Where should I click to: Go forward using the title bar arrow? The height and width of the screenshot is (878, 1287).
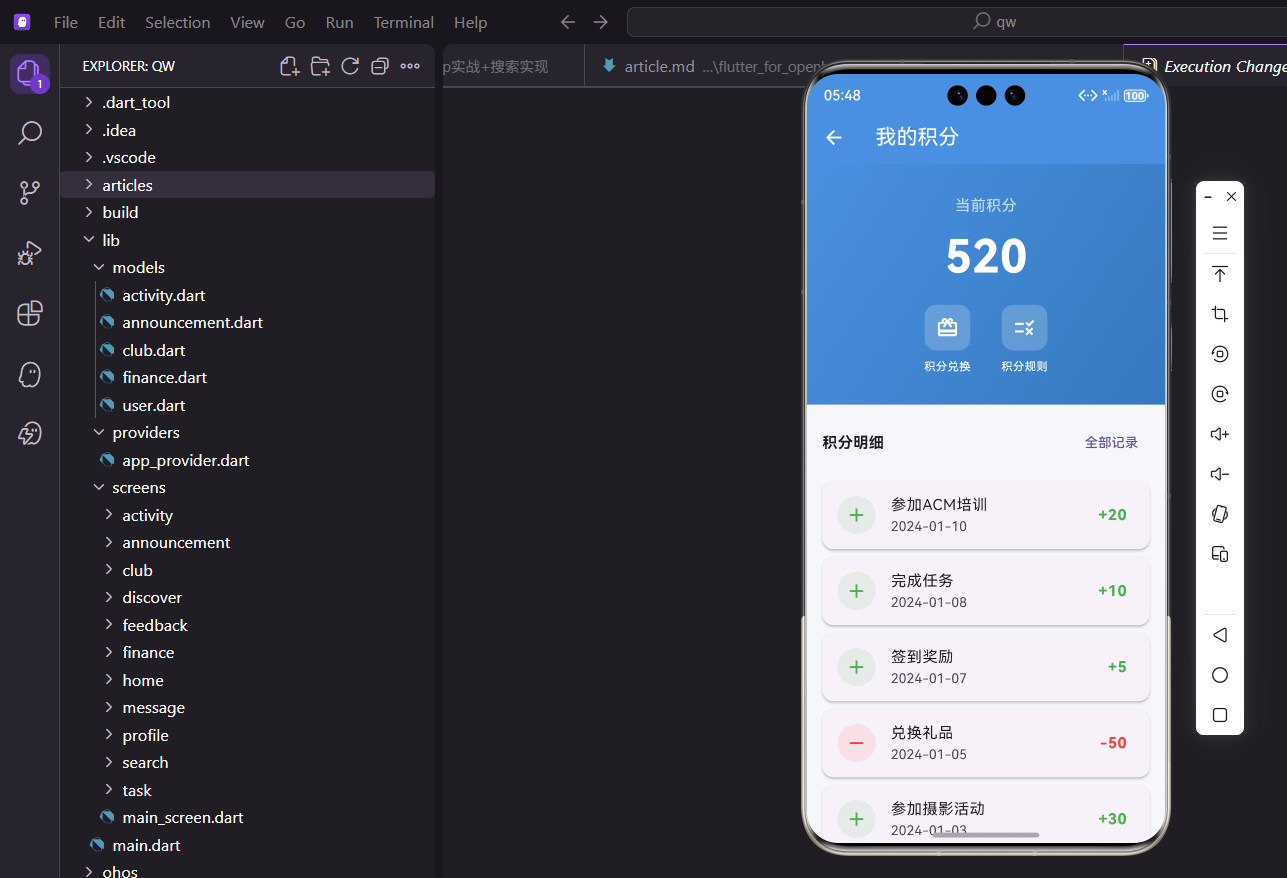pyautogui.click(x=600, y=22)
